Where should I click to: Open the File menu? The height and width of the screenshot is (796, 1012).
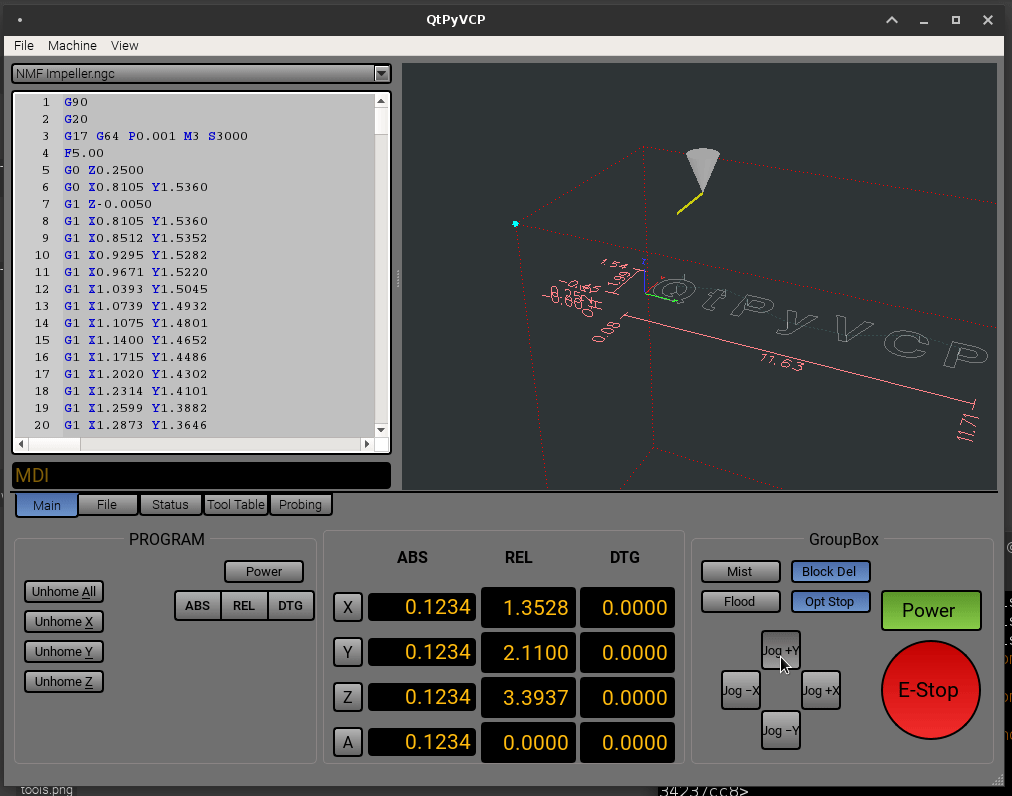click(24, 46)
